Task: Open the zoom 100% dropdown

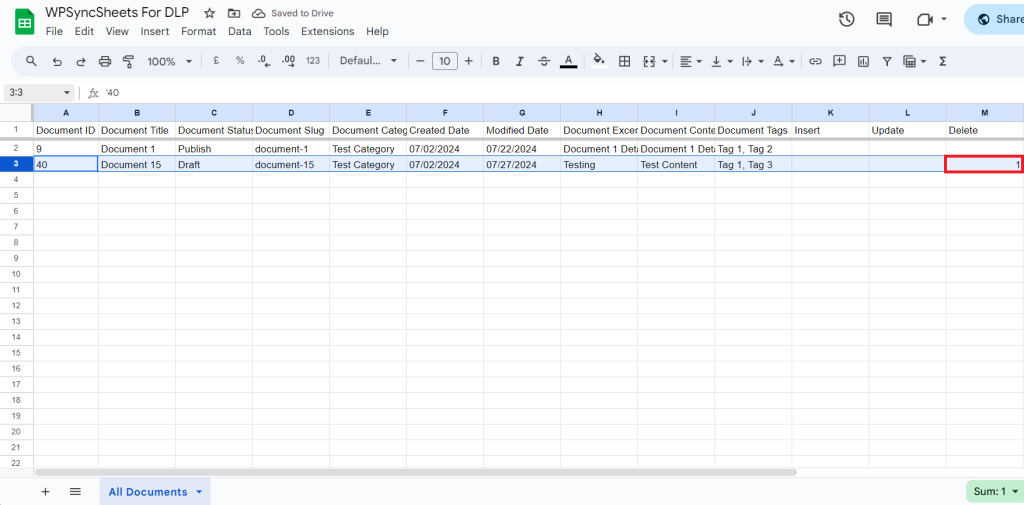Action: (170, 61)
